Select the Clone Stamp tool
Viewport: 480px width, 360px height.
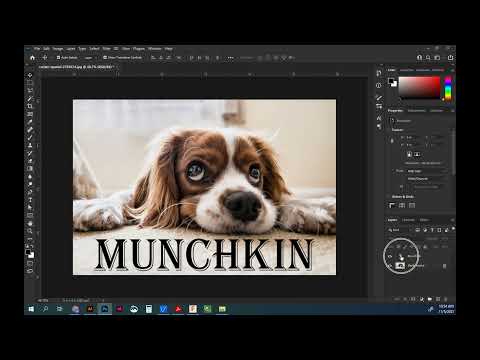tap(30, 145)
